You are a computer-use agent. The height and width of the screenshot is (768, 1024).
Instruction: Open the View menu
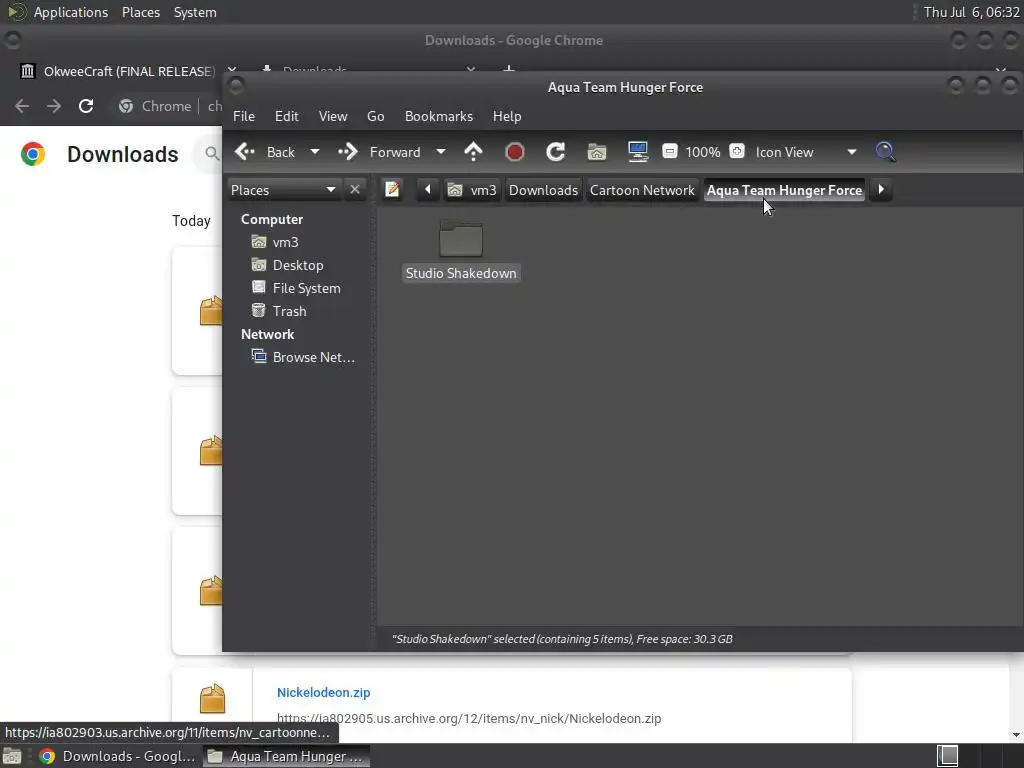(332, 116)
